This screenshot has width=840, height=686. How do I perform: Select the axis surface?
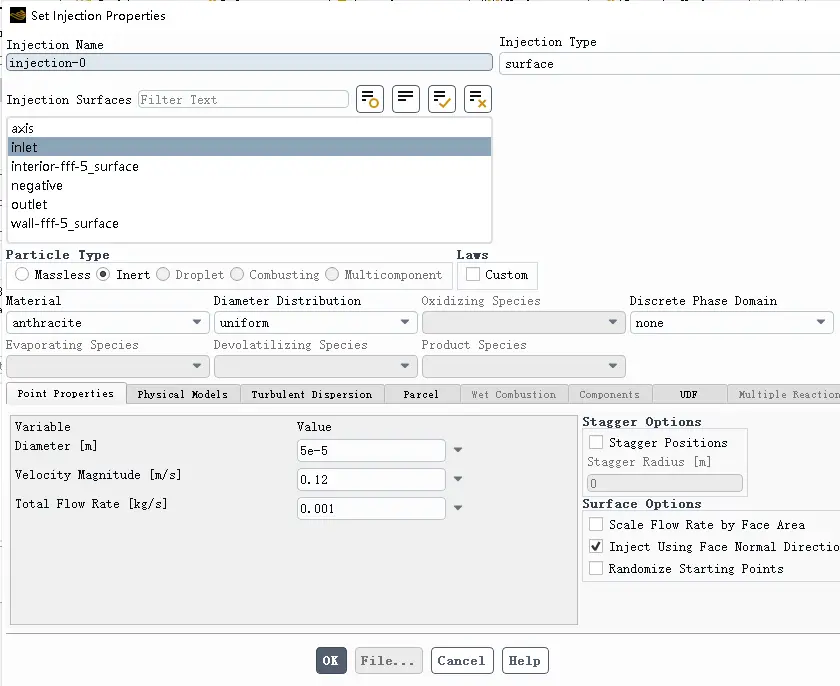pyautogui.click(x=249, y=128)
